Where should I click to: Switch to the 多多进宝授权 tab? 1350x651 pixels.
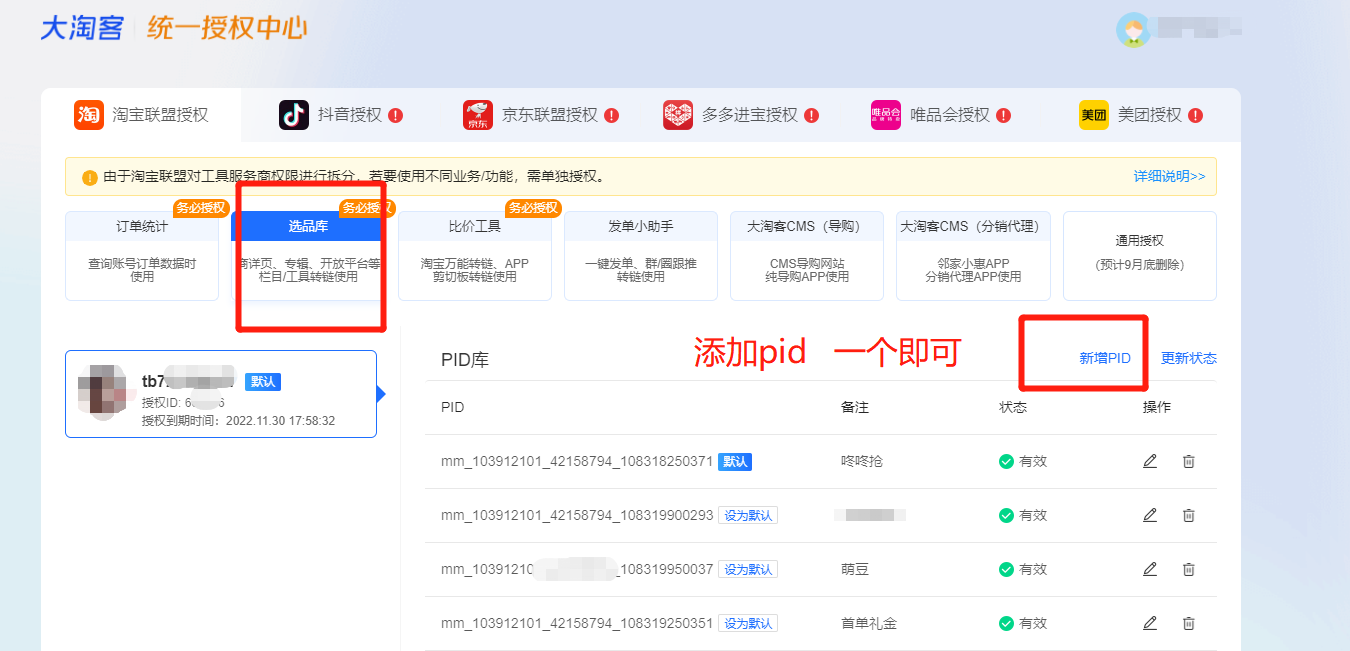[741, 115]
